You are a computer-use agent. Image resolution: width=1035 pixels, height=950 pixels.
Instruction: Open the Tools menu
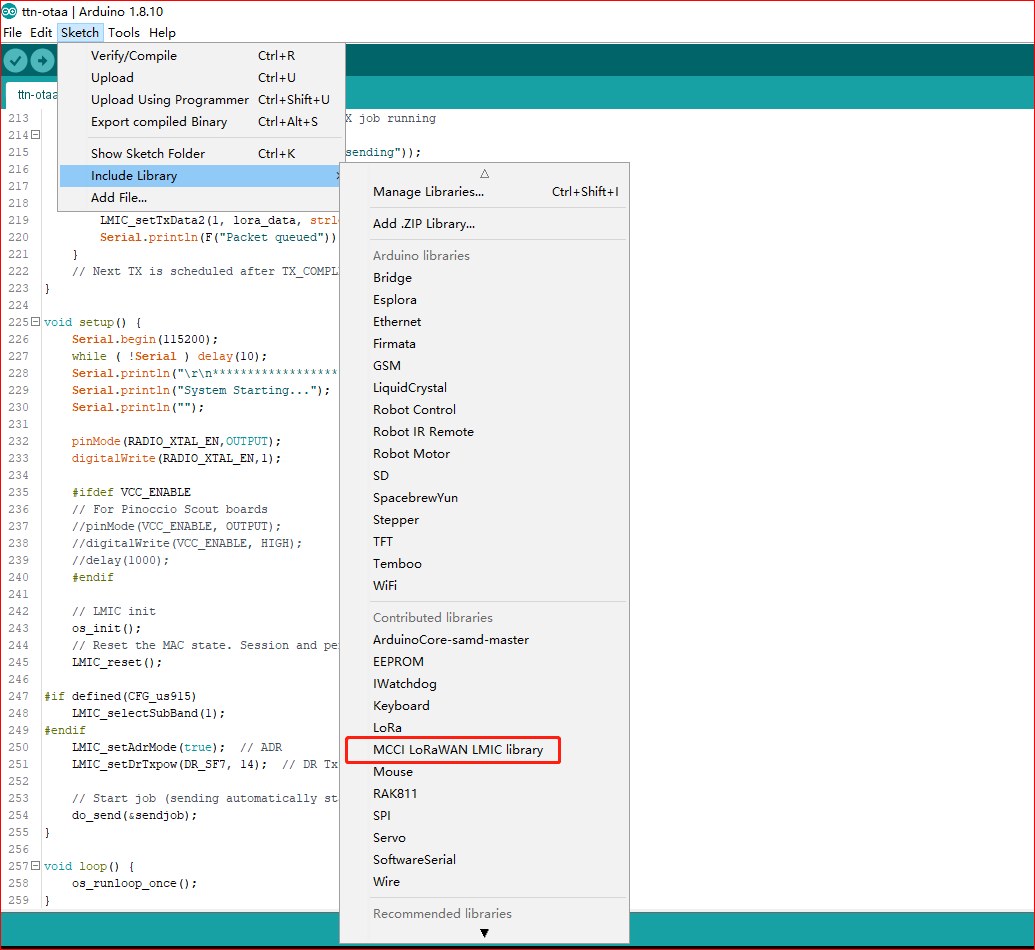pos(124,32)
